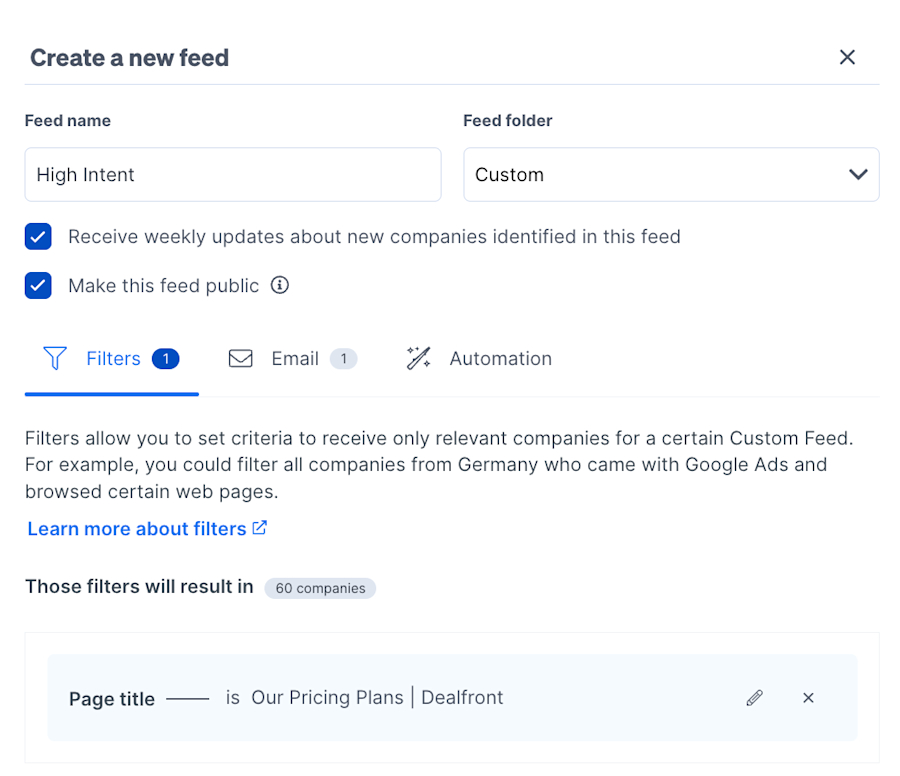Select the magic wand Automation icon
The image size is (900, 776).
click(418, 358)
